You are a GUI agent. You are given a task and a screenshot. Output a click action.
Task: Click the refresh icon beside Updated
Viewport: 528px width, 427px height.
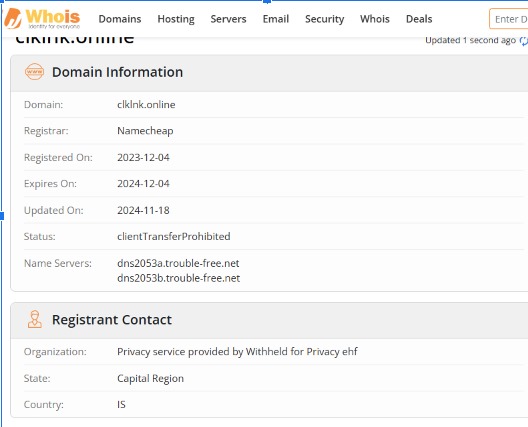(x=524, y=40)
